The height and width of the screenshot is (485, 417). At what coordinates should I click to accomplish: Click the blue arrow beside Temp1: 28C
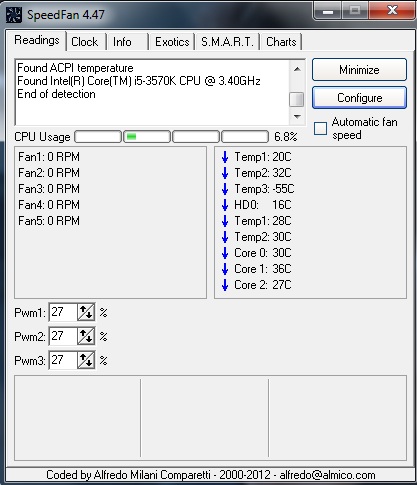[225, 221]
